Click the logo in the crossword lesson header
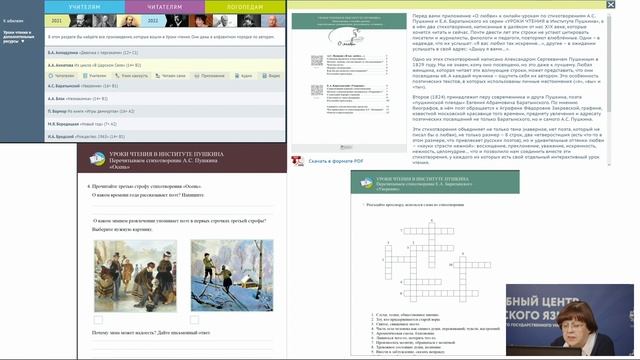Viewport: 640px width, 360px height. [366, 183]
